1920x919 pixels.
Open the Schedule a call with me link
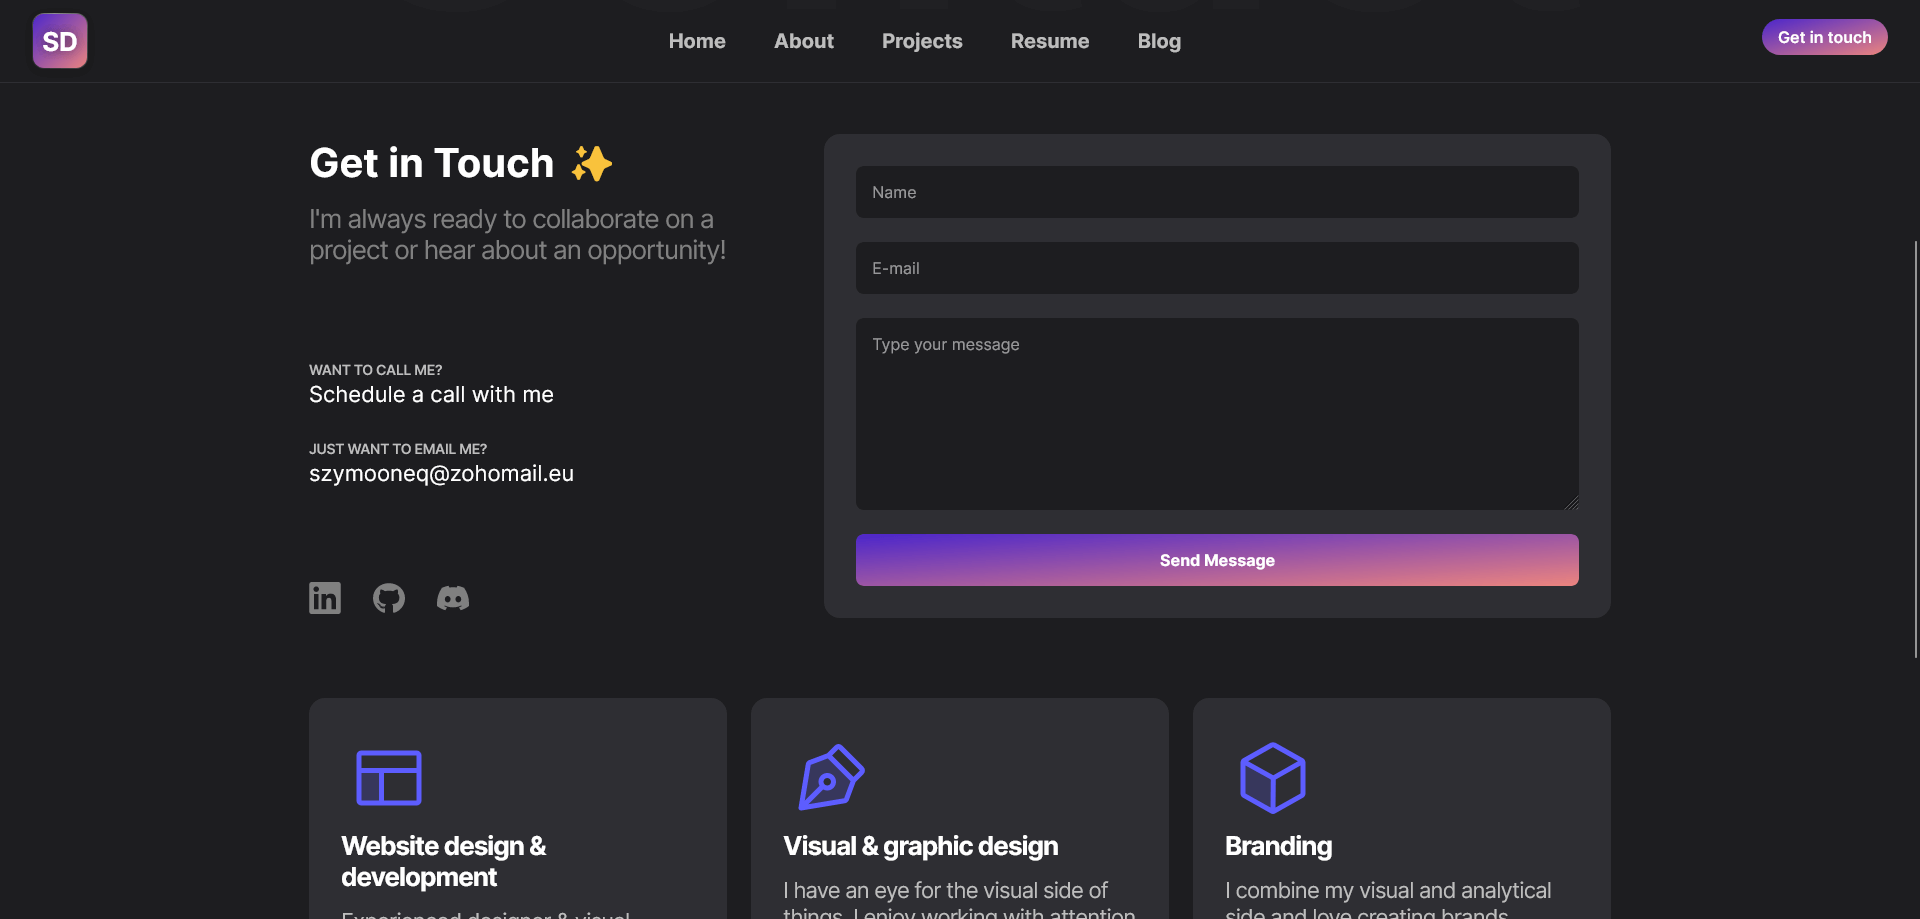click(x=431, y=394)
